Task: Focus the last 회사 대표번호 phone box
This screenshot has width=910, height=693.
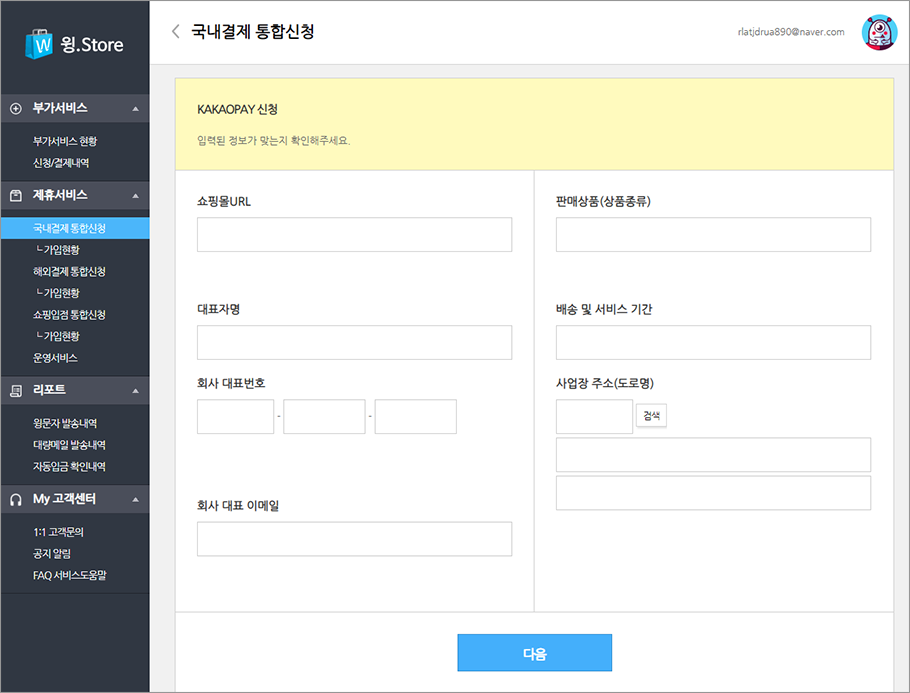Action: pos(416,417)
